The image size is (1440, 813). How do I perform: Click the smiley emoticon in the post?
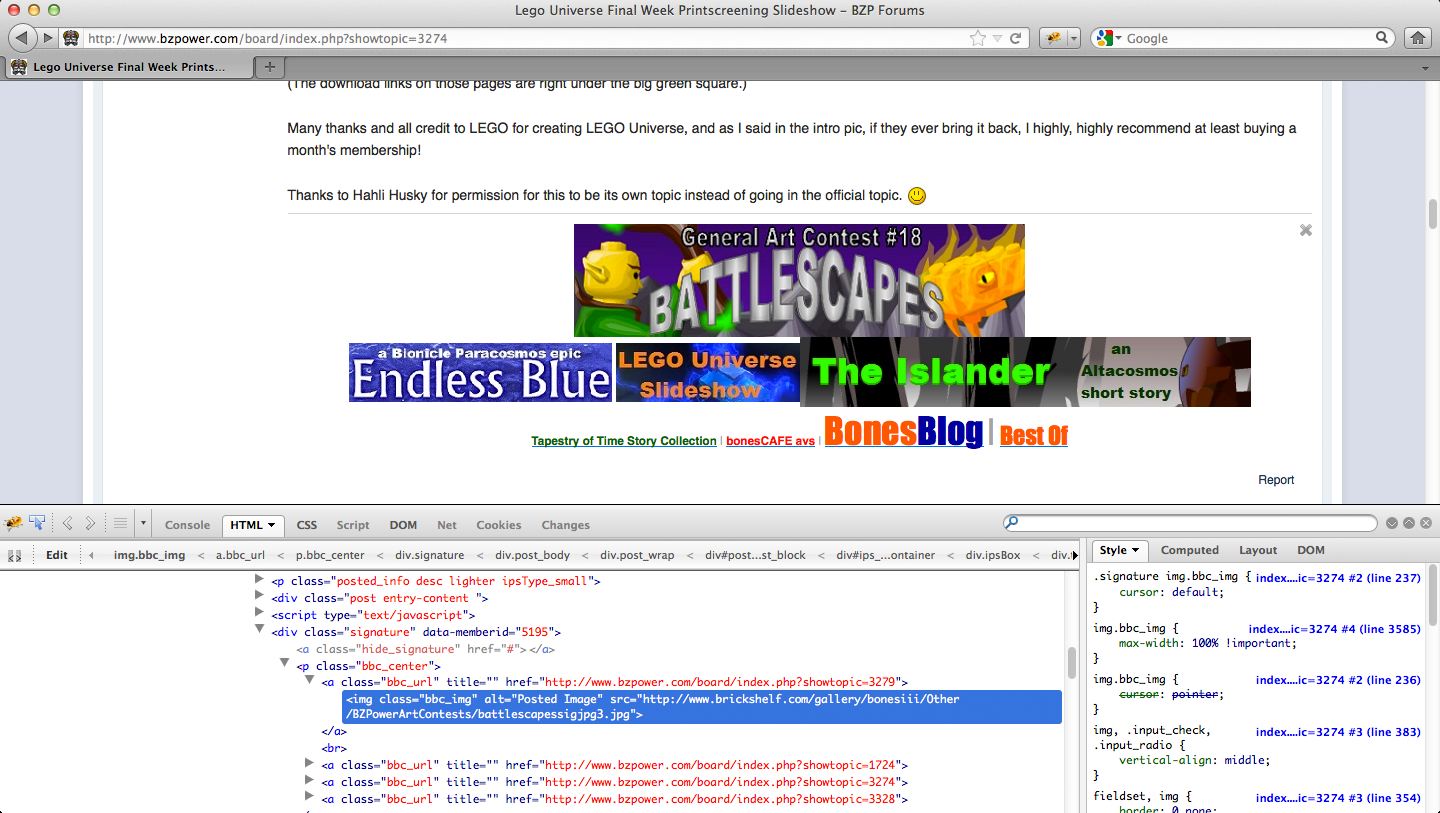point(917,196)
